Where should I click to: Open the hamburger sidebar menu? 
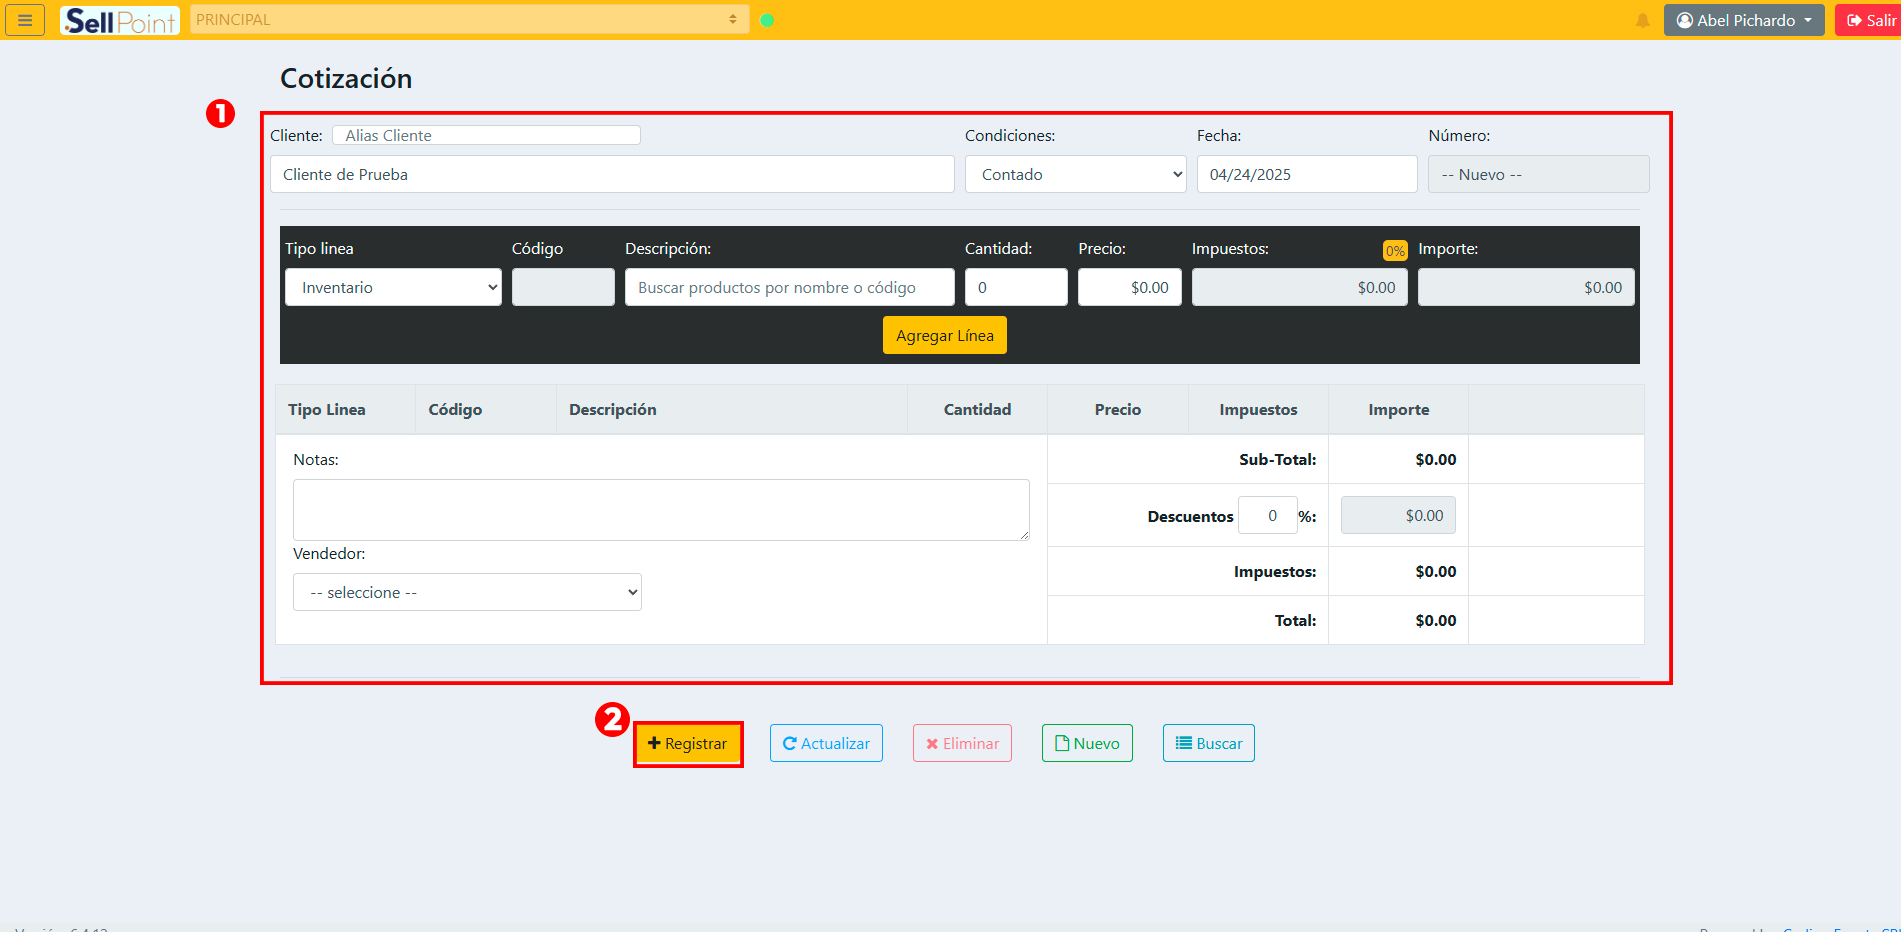[25, 20]
